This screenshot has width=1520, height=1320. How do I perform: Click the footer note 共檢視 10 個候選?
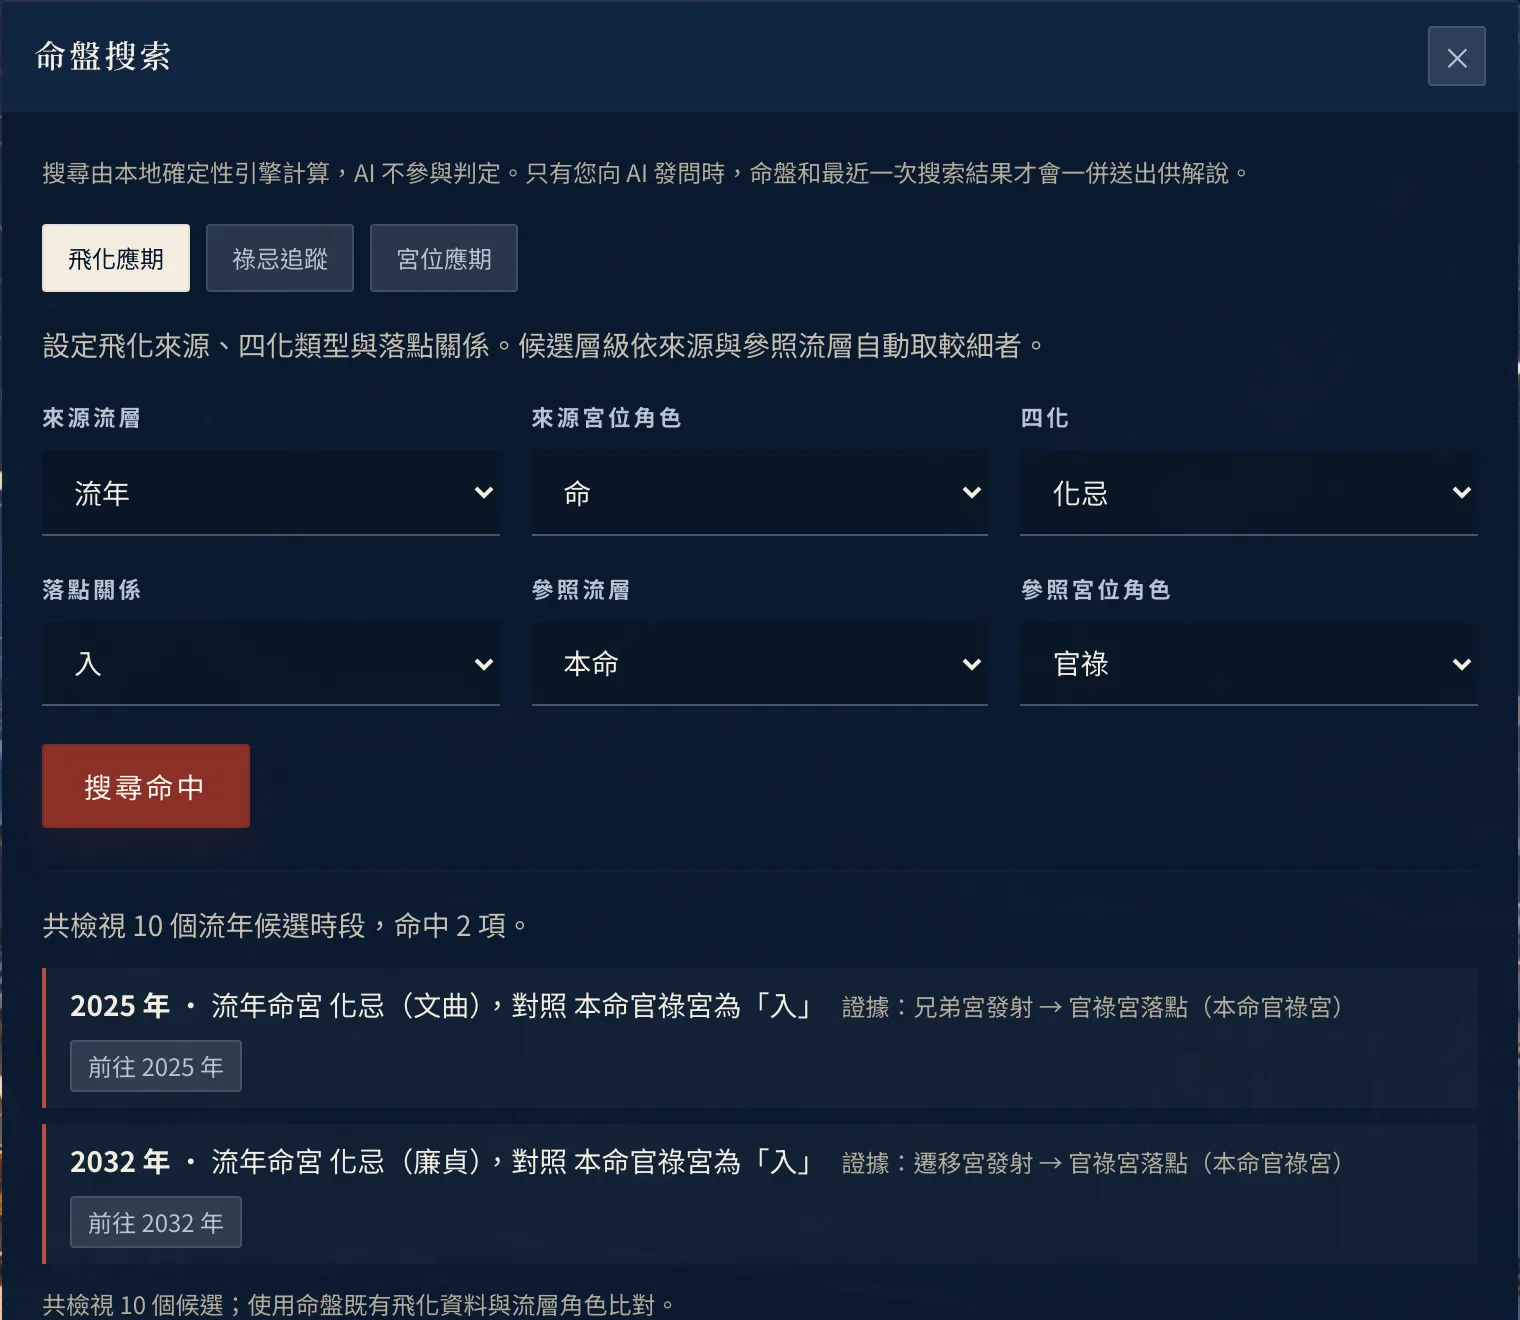pos(358,1305)
